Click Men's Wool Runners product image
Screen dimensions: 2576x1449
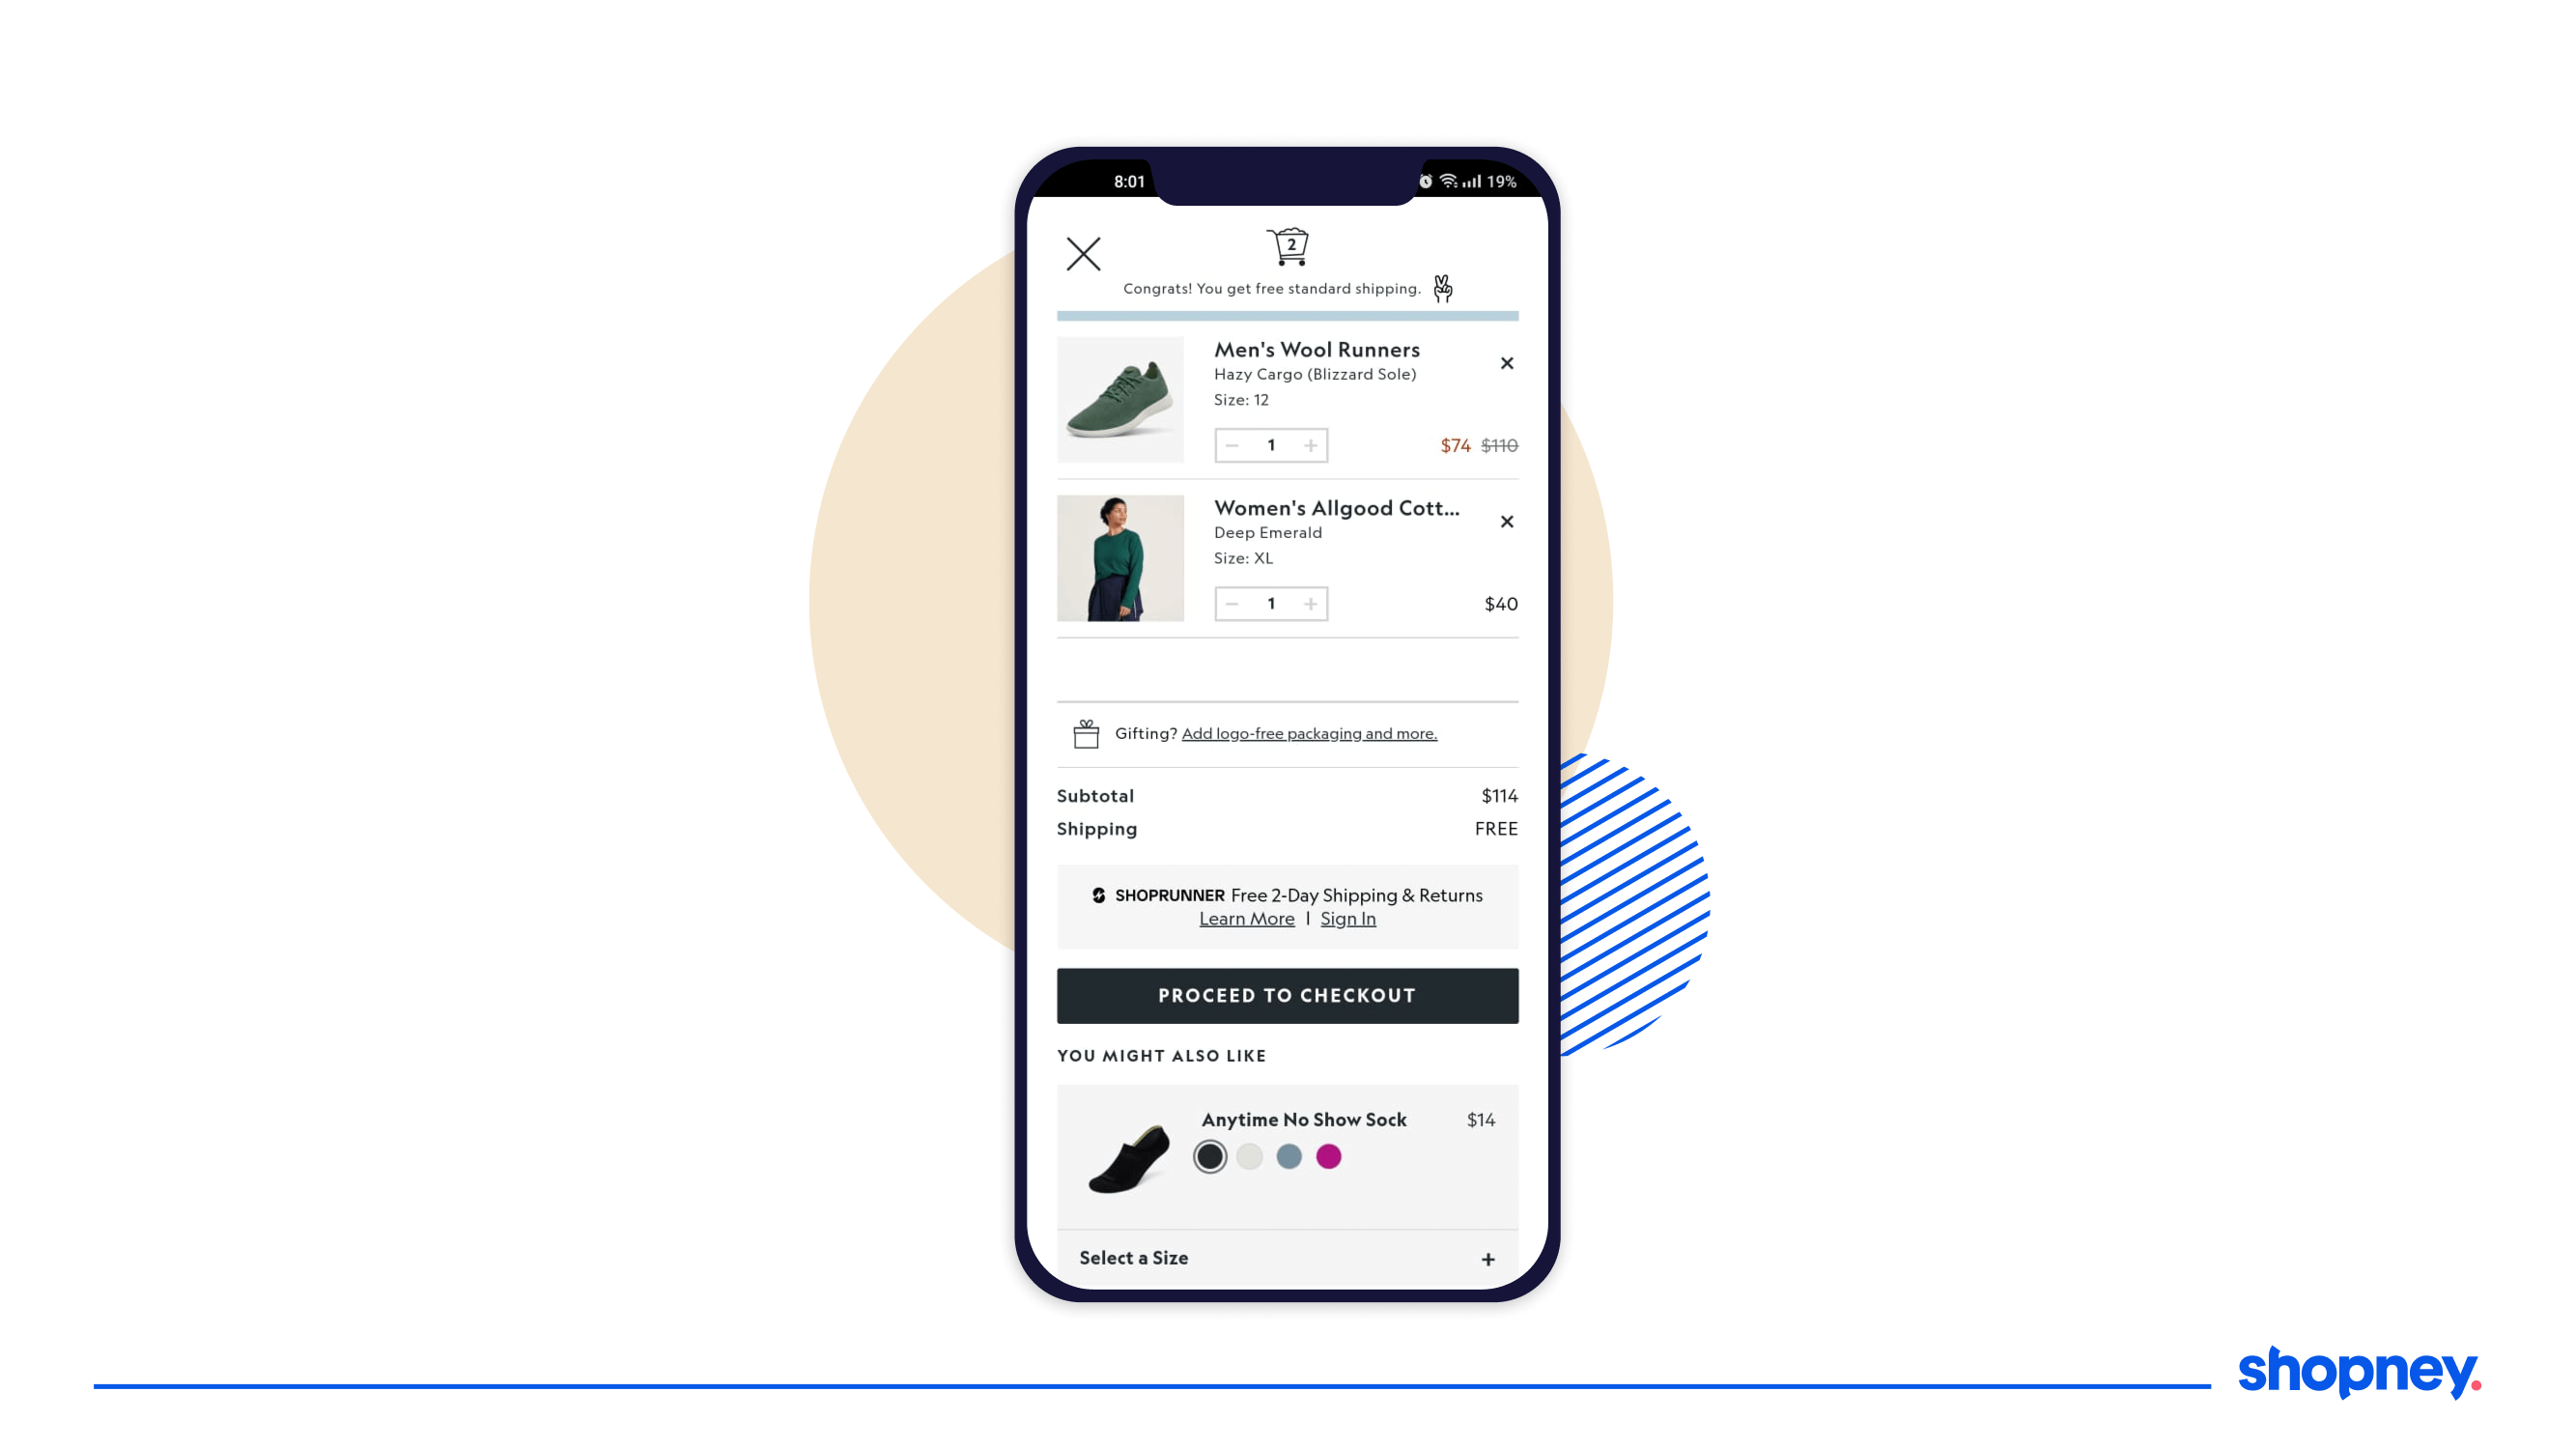click(1119, 398)
